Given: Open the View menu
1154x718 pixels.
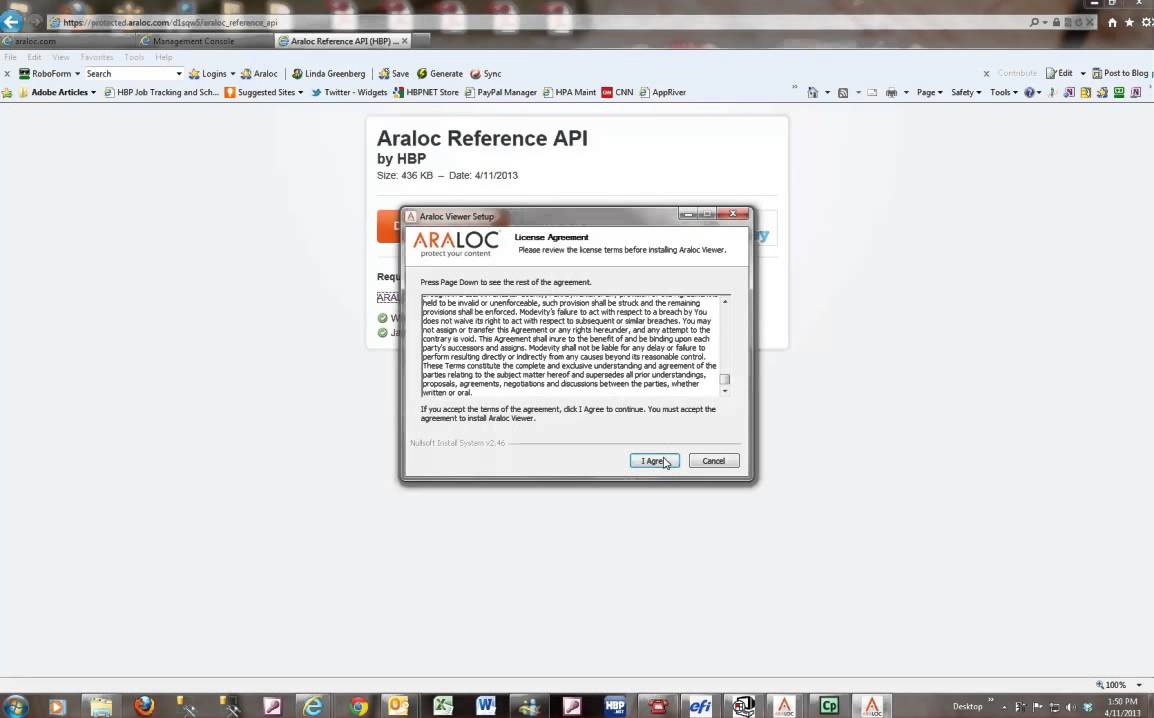Looking at the screenshot, I should [x=61, y=57].
